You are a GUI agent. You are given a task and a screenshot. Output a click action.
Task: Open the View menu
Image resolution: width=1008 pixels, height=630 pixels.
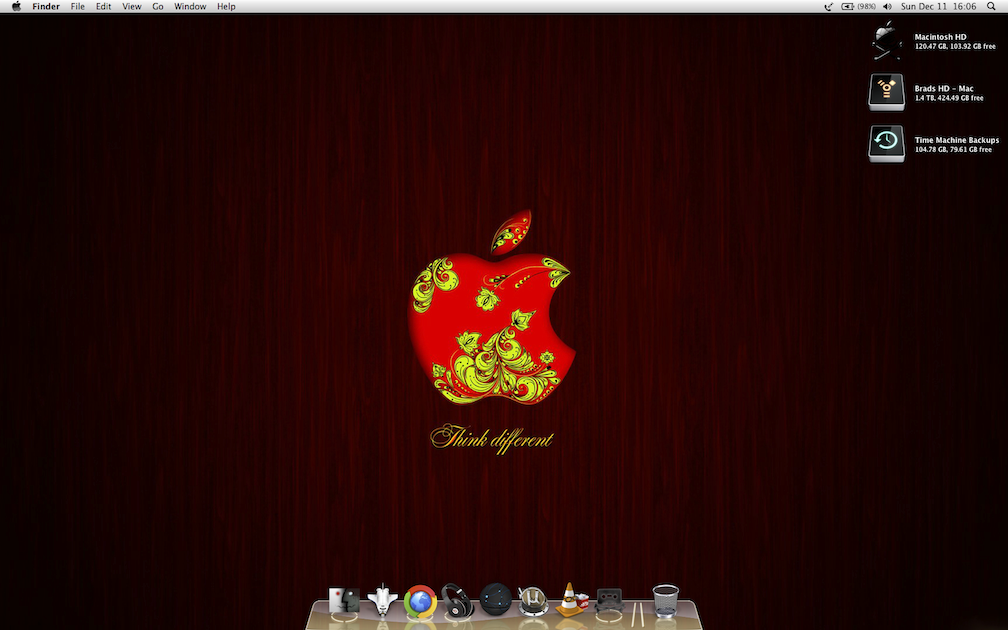pyautogui.click(x=132, y=6)
